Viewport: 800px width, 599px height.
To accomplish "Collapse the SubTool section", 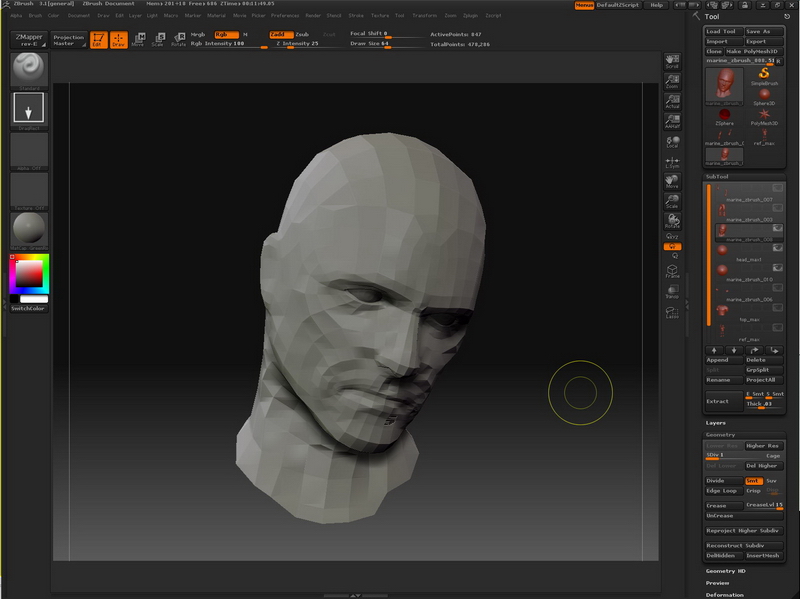I will pyautogui.click(x=717, y=177).
